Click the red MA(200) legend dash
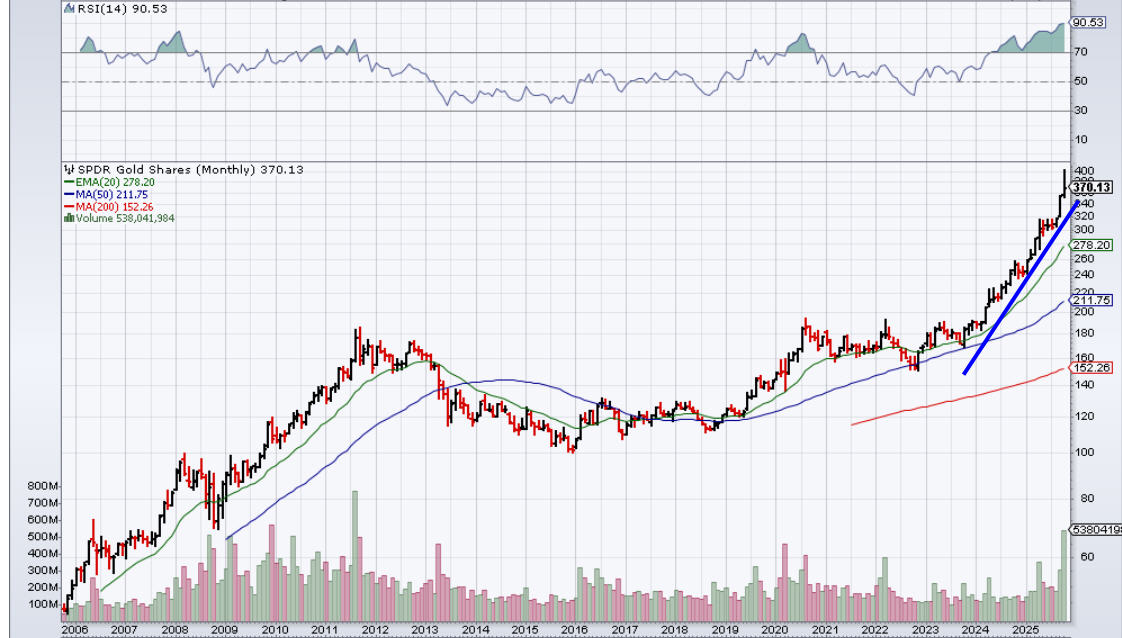Viewport: 1122px width, 638px height. point(67,206)
